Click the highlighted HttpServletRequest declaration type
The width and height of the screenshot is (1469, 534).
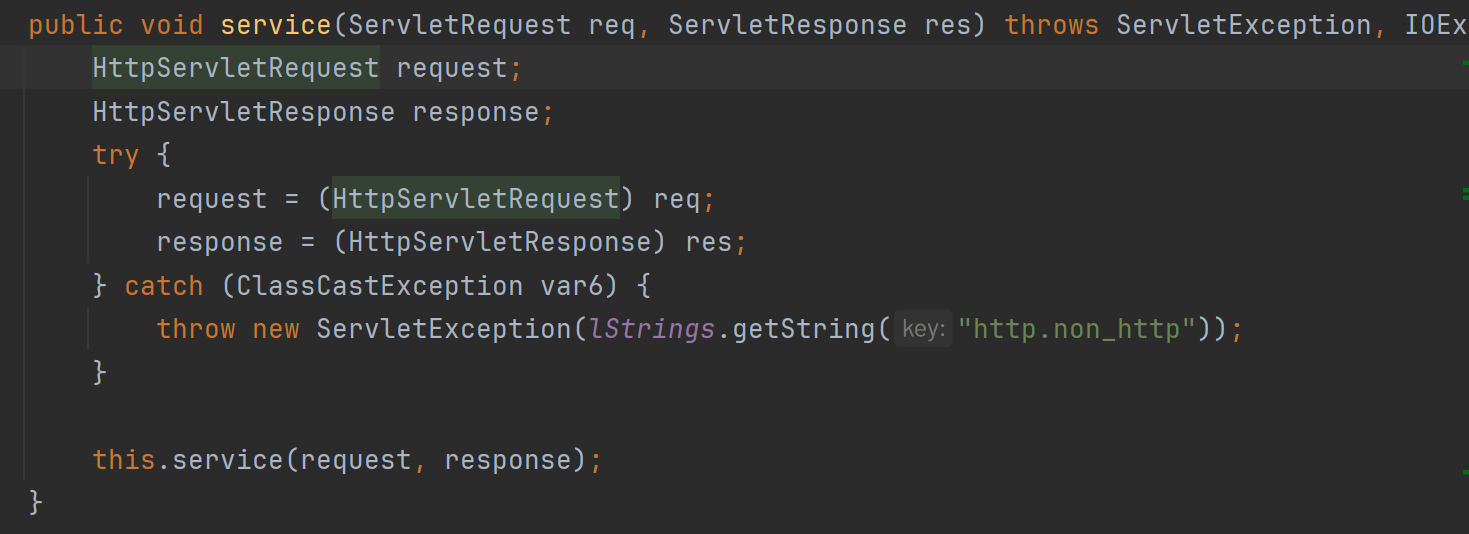point(236,68)
